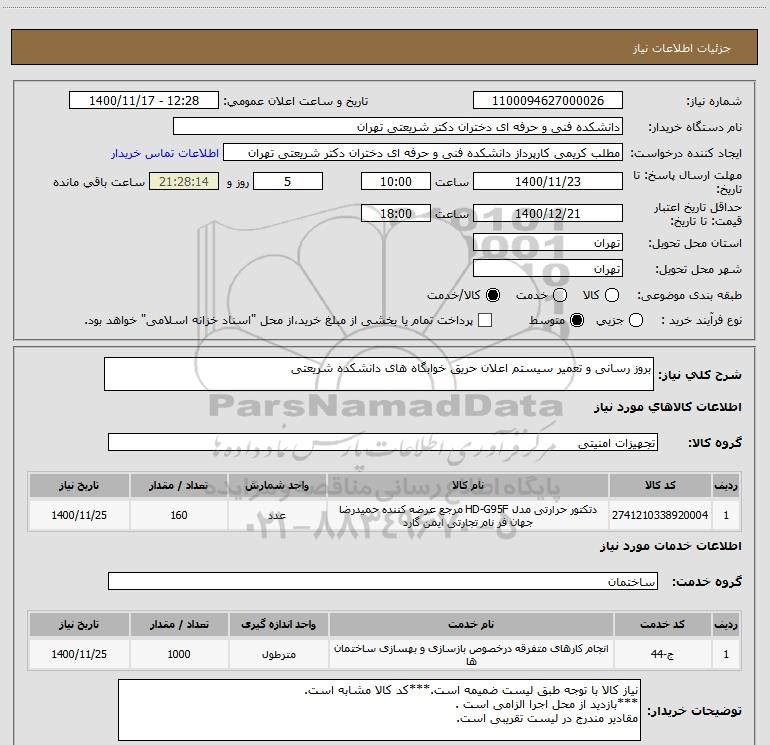This screenshot has width=770, height=745.
Task: Click the price validity date 1400/12/21
Action: click(548, 213)
